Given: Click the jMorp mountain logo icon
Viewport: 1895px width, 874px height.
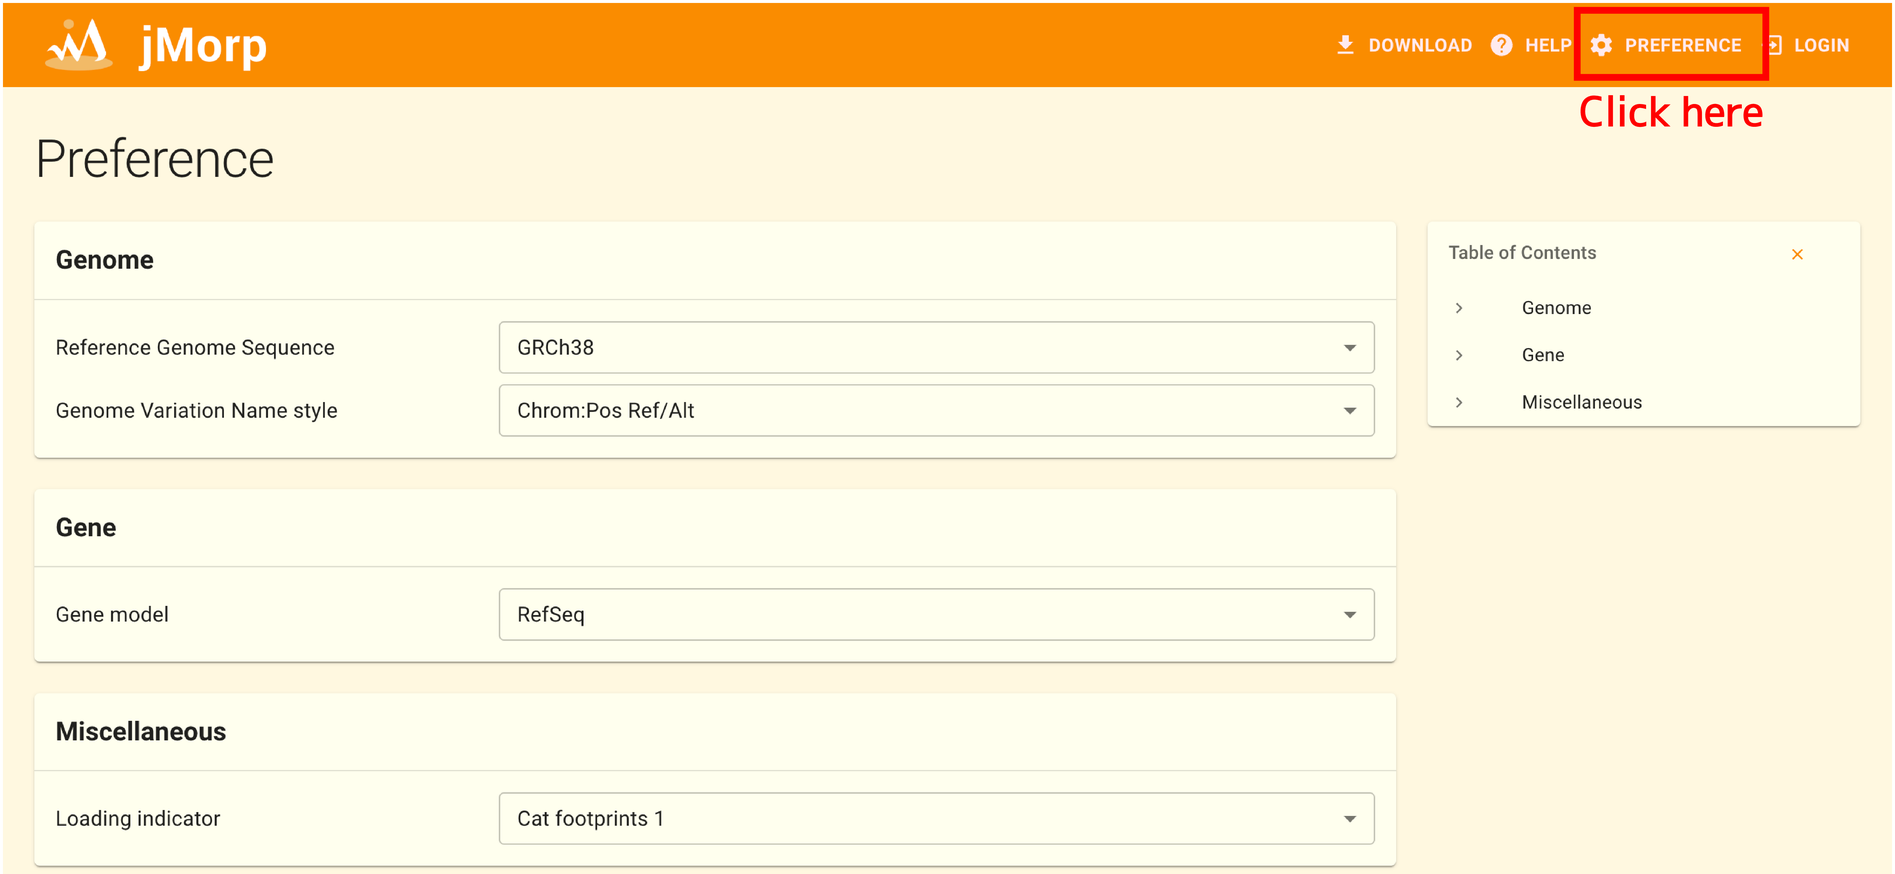Looking at the screenshot, I should [78, 45].
